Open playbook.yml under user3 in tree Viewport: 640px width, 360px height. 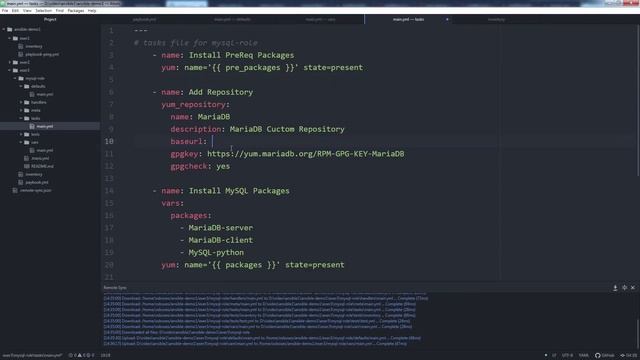click(37, 182)
